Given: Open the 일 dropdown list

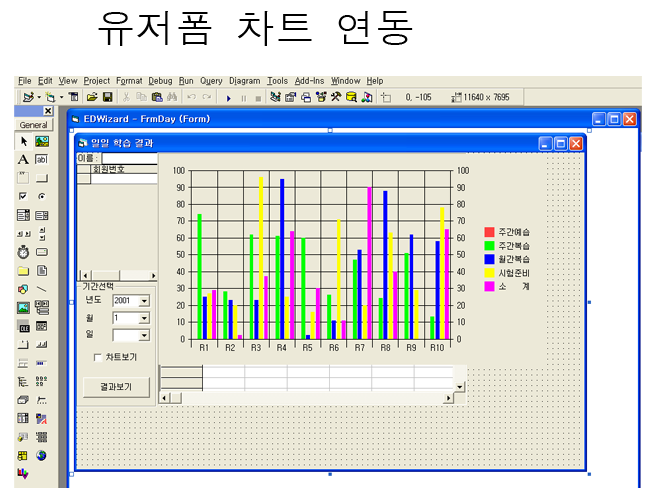Looking at the screenshot, I should coord(144,336).
